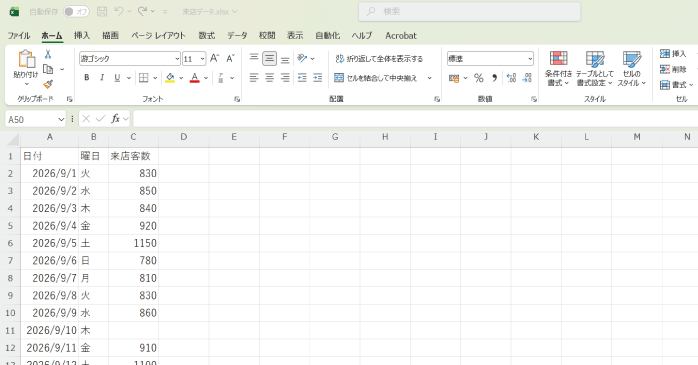Apply Comma Style number format
The height and width of the screenshot is (365, 698).
pos(494,78)
